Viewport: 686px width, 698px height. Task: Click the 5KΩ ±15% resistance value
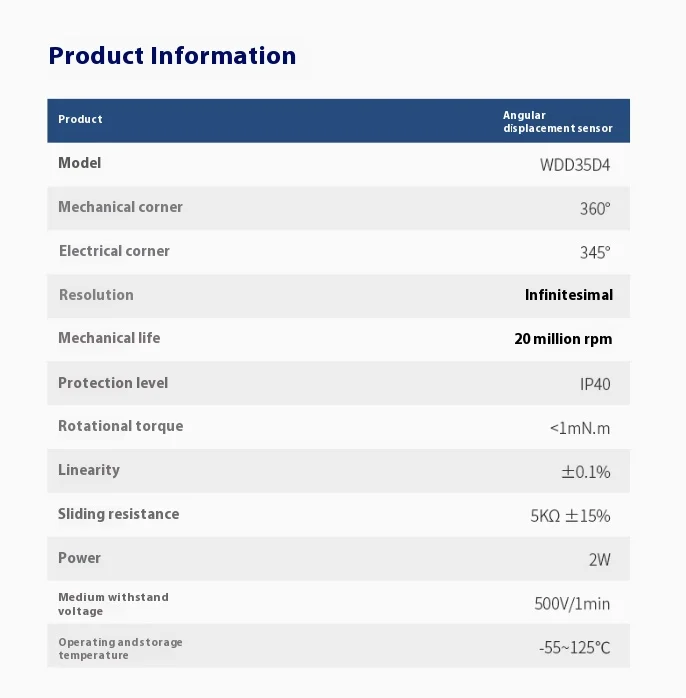click(569, 516)
